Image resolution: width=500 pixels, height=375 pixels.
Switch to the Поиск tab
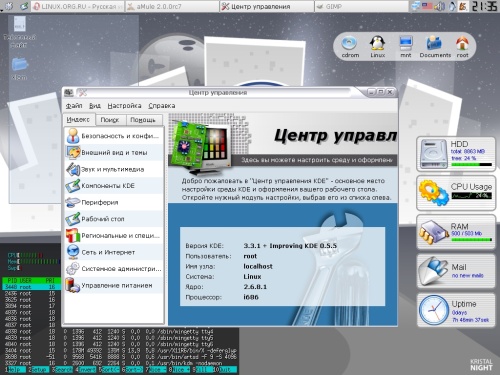(x=110, y=120)
